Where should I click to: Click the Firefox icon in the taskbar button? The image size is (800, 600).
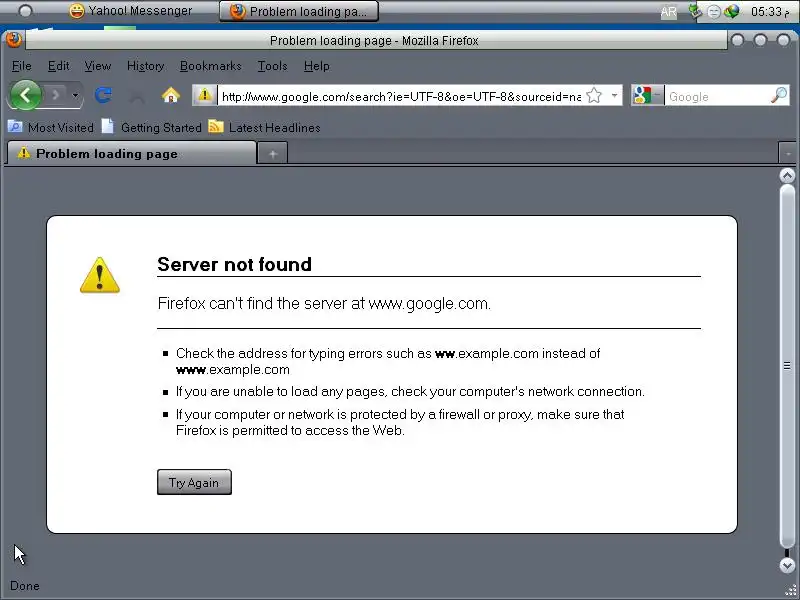tap(237, 11)
